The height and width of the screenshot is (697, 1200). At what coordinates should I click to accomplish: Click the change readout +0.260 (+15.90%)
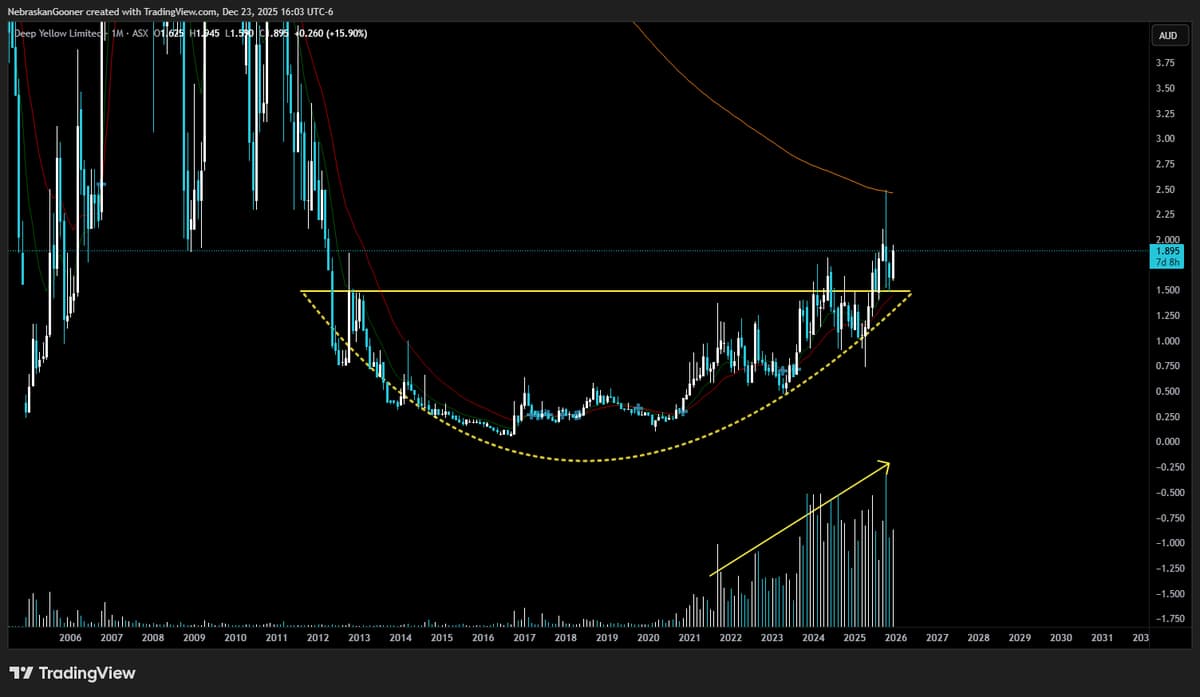click(333, 33)
